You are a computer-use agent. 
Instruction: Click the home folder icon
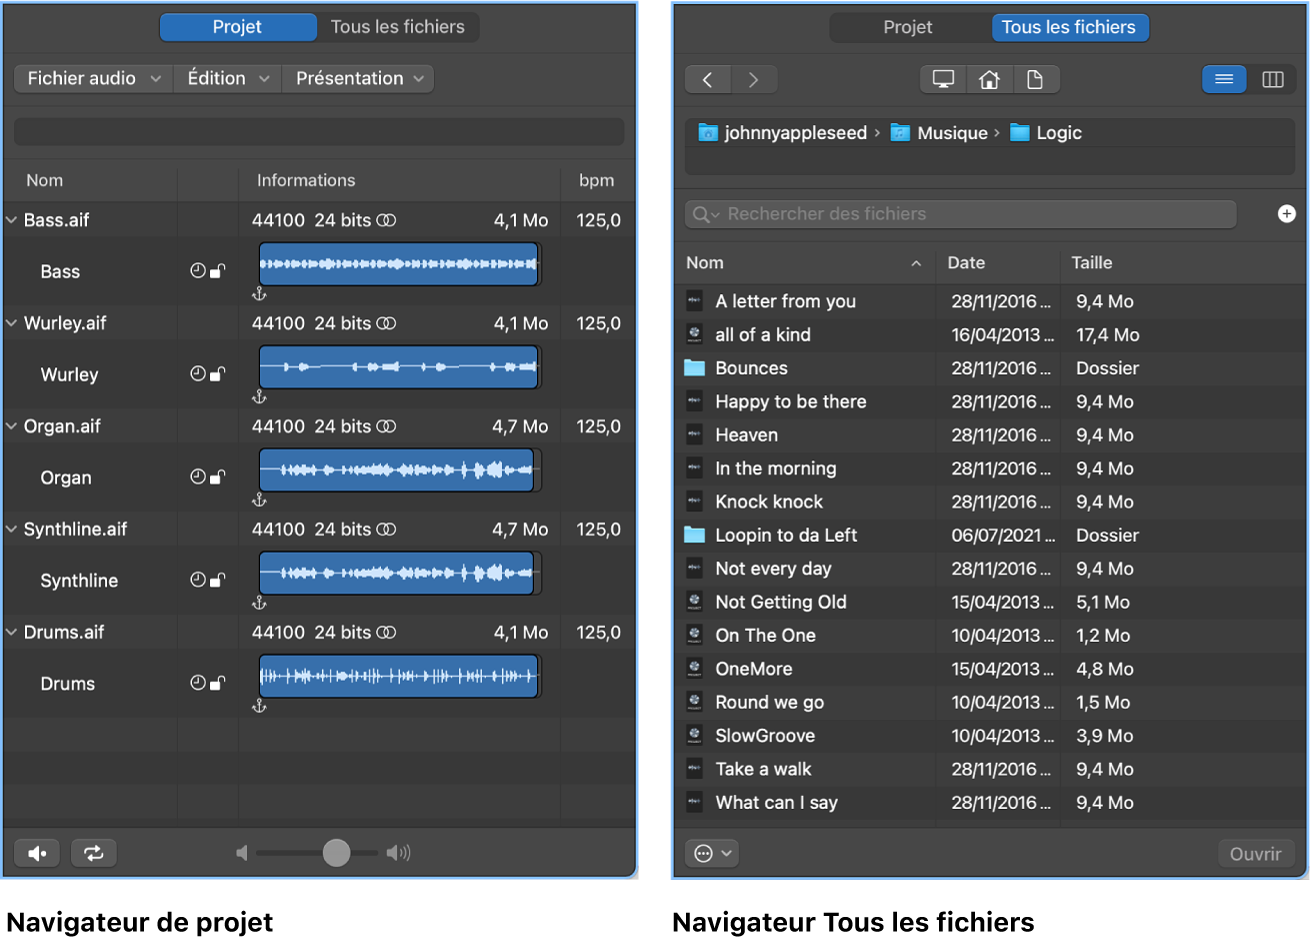click(x=989, y=79)
